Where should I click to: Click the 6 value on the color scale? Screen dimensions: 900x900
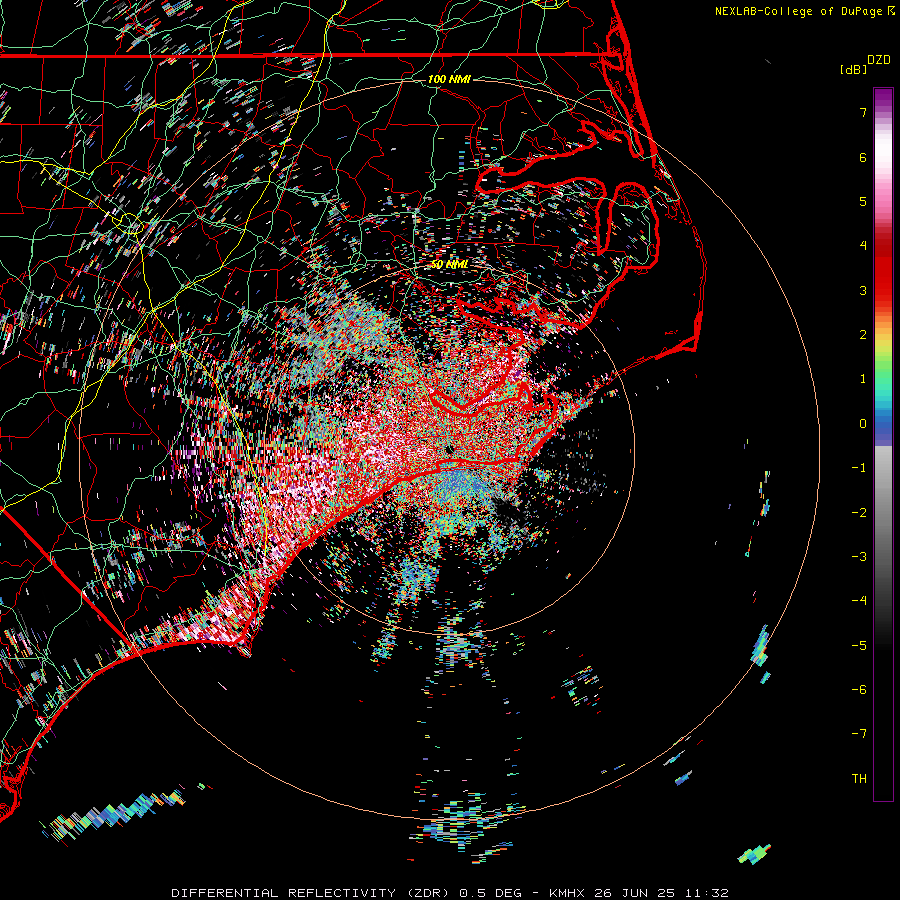(x=863, y=157)
